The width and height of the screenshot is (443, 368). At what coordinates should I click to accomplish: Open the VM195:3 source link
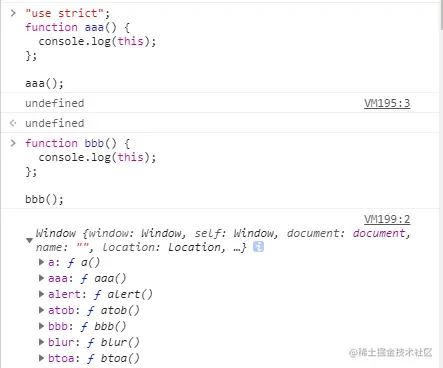click(387, 103)
